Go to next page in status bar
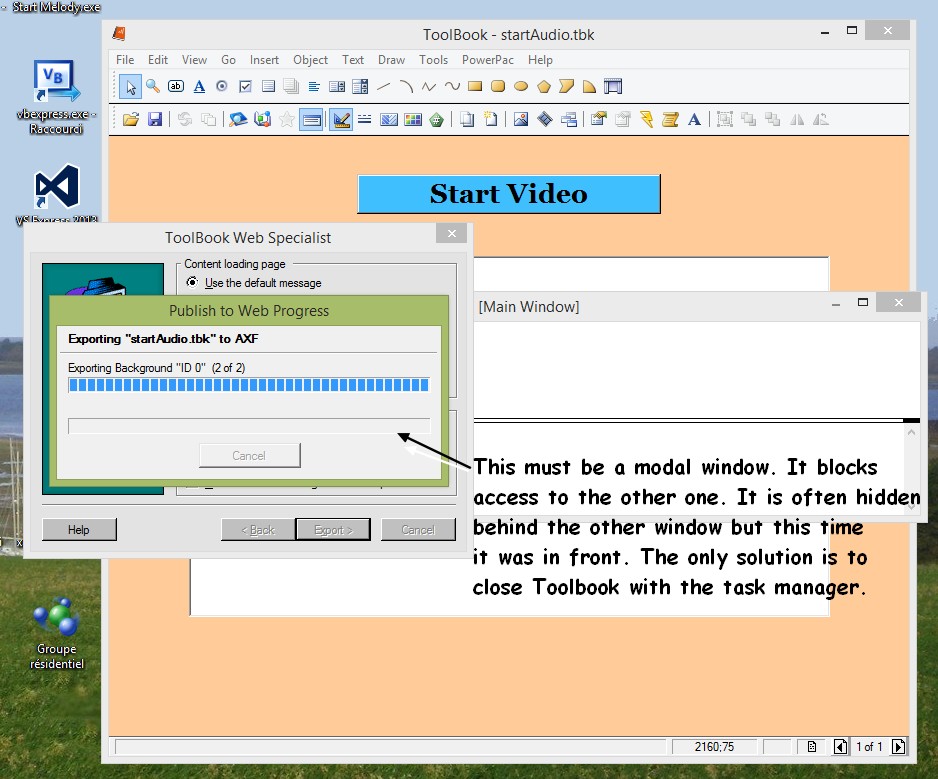938x779 pixels. pos(898,746)
